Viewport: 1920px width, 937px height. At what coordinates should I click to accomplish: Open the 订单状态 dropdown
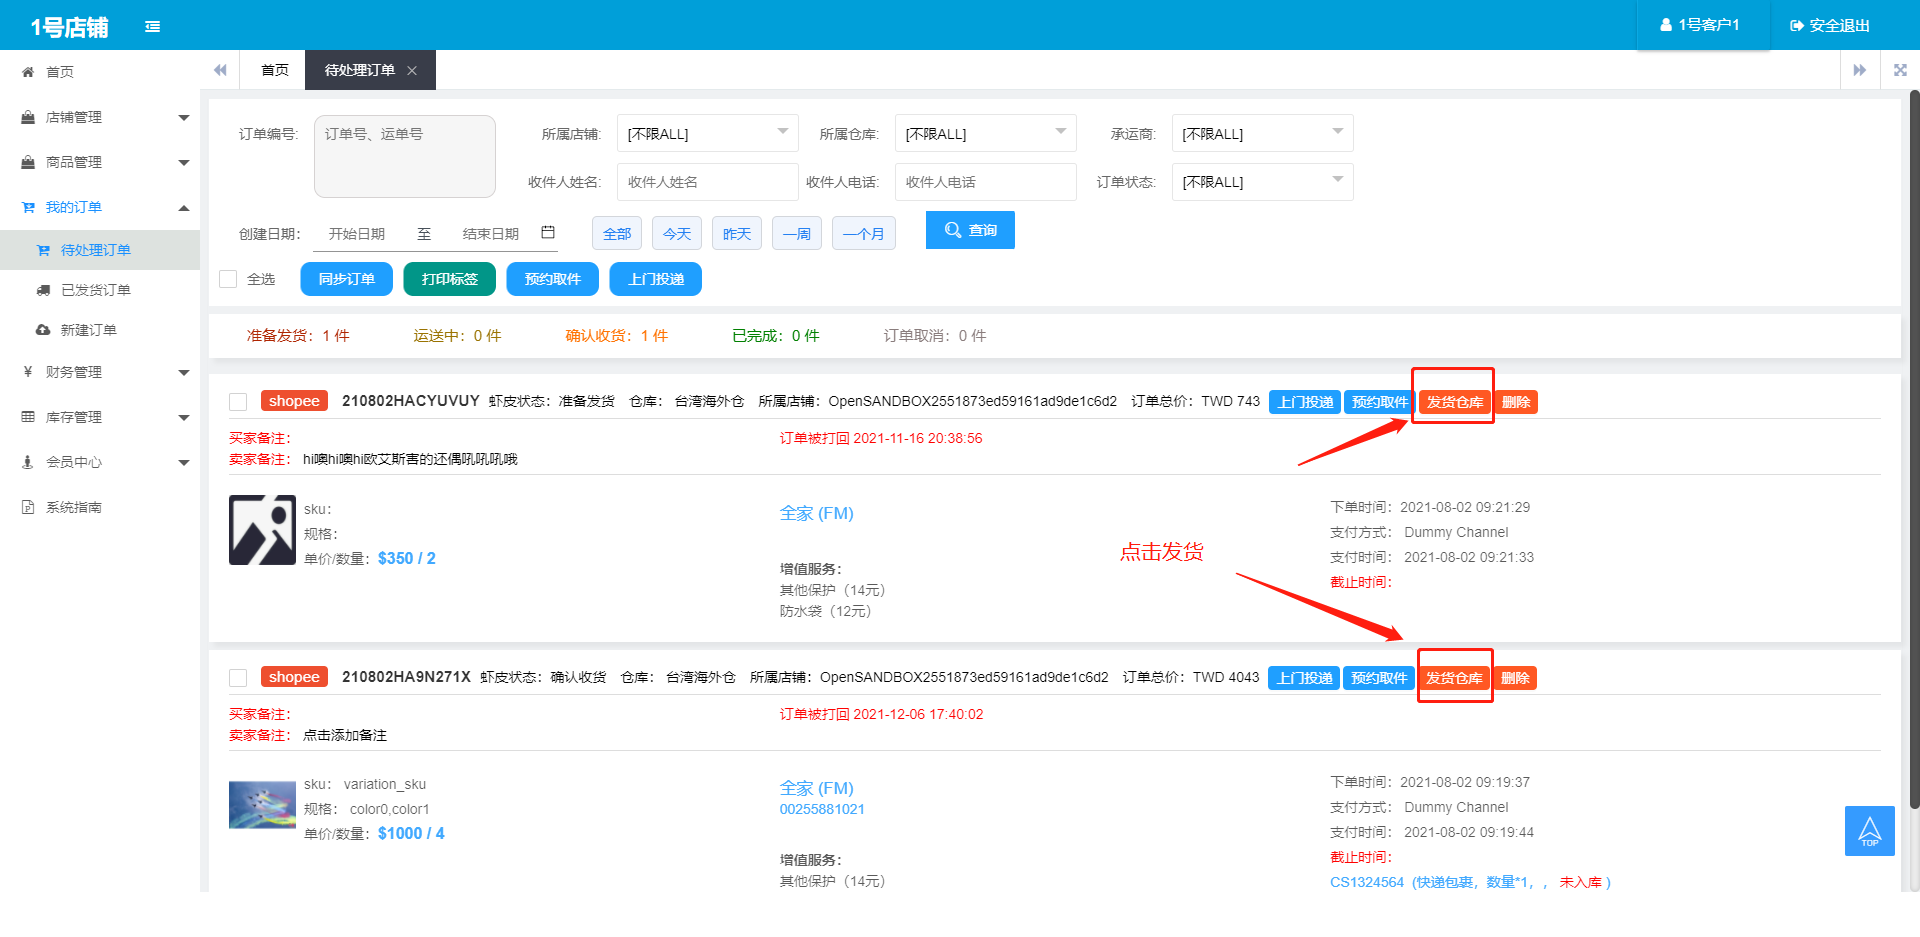coord(1262,182)
